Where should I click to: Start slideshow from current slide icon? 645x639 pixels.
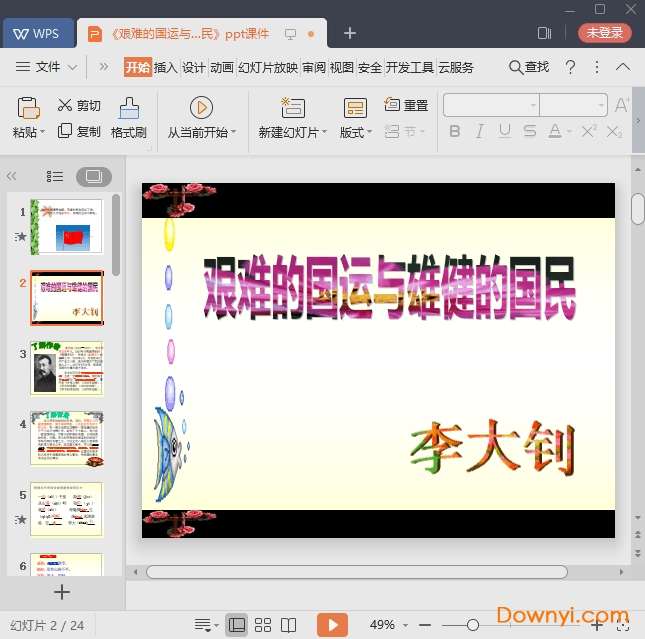[x=201, y=108]
